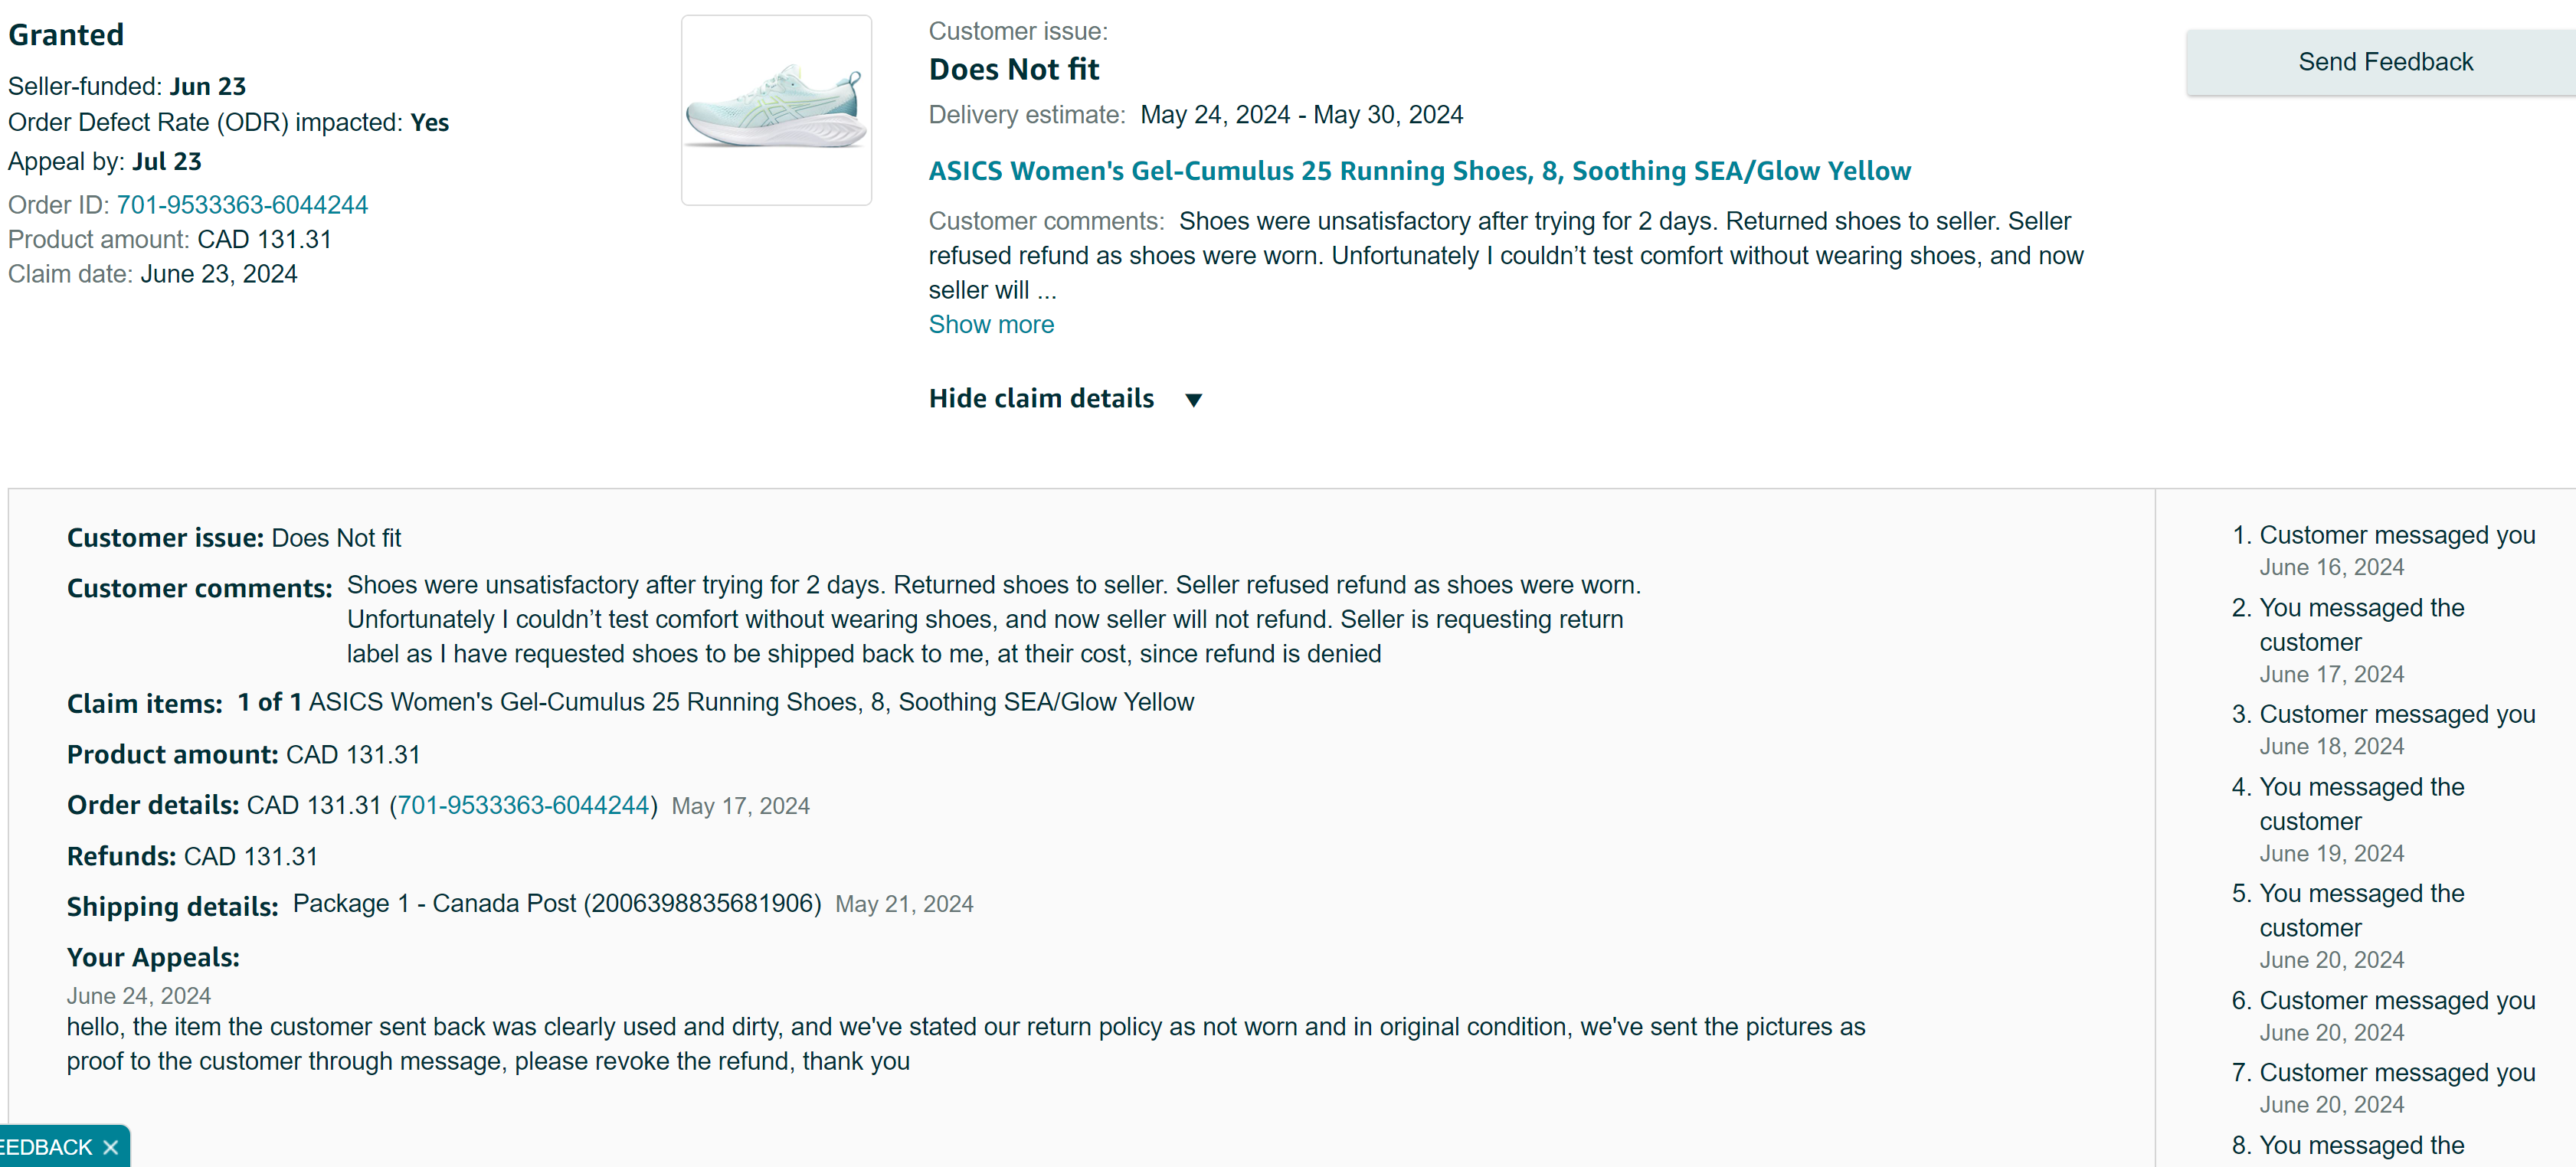Click top Product amount: CAD 131.31 text
The image size is (2576, 1167).
point(170,240)
